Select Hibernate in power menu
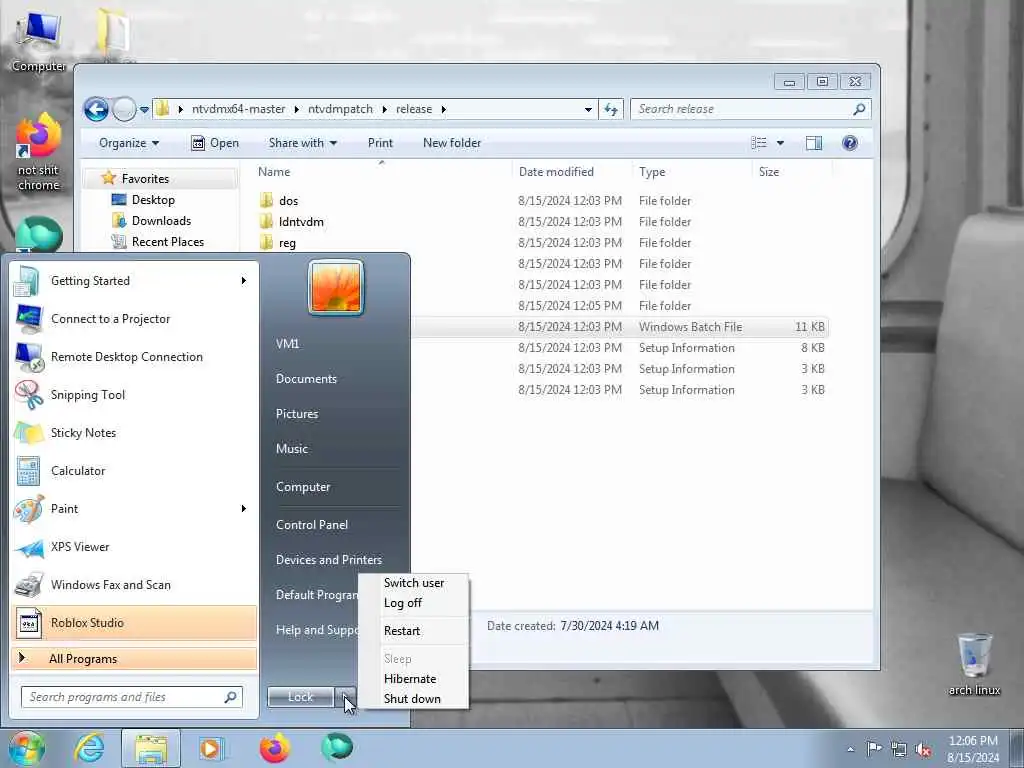Image resolution: width=1024 pixels, height=768 pixels. pos(414,679)
